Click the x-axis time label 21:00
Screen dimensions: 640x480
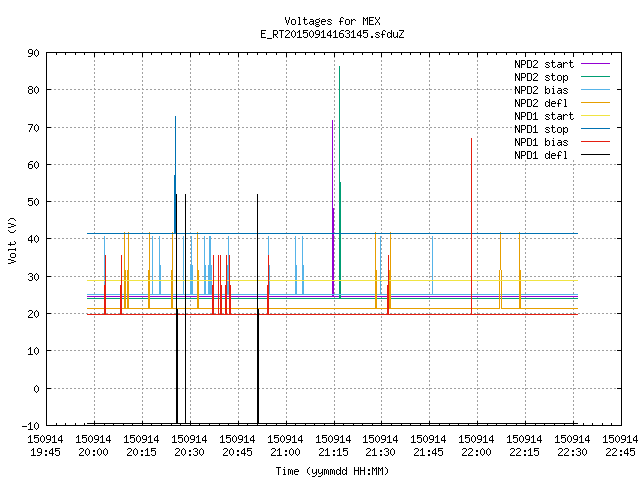coord(285,452)
